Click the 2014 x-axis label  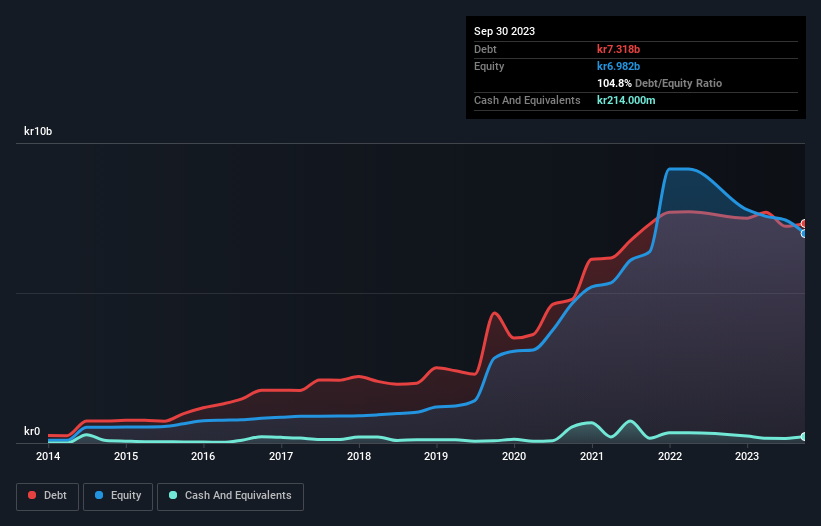(x=48, y=456)
